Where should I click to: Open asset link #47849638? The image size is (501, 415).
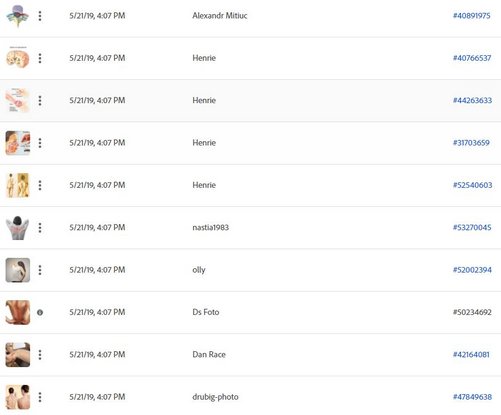coord(472,397)
